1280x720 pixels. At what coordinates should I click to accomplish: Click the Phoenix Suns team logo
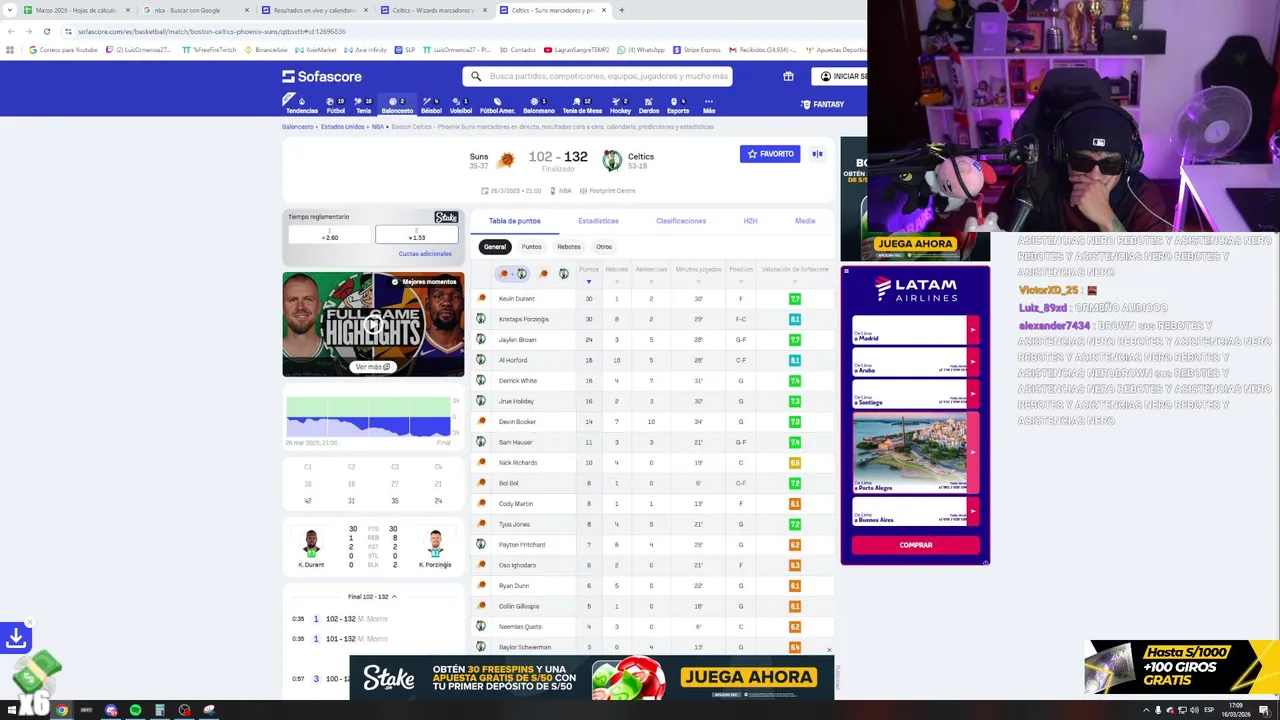tap(506, 159)
